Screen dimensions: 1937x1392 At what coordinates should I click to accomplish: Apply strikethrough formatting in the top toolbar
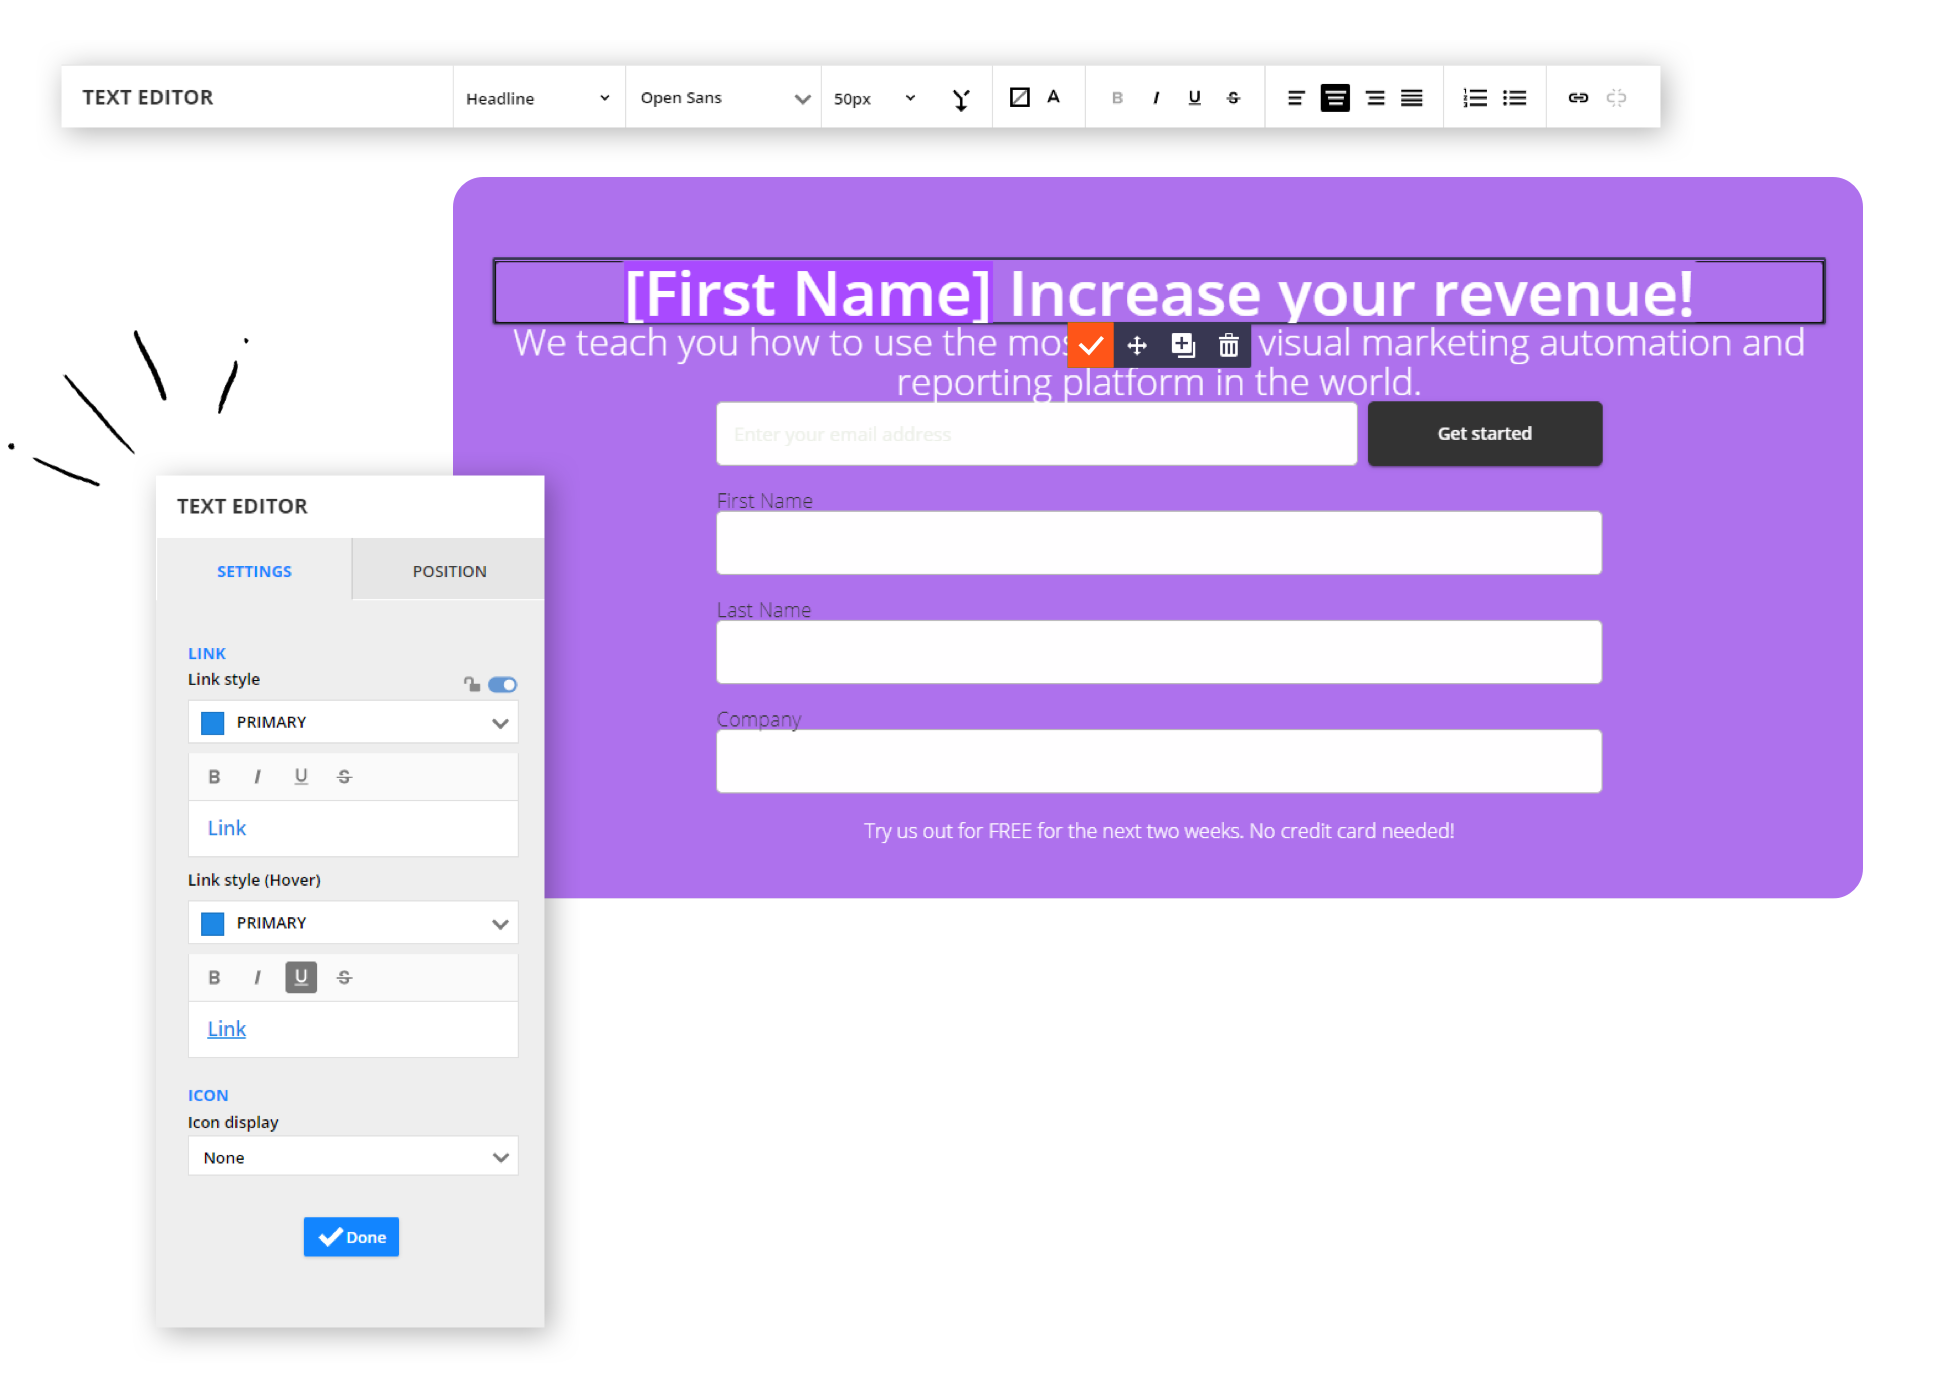point(1233,97)
